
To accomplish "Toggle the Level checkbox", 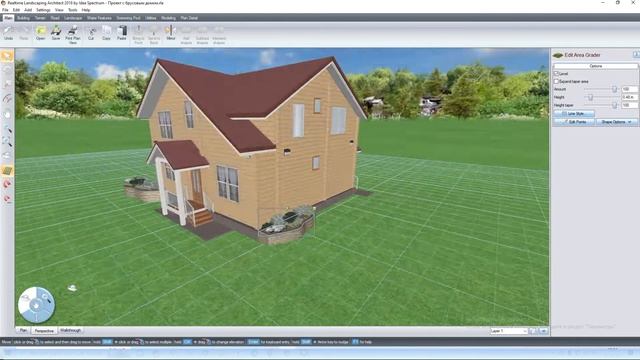I will point(556,73).
